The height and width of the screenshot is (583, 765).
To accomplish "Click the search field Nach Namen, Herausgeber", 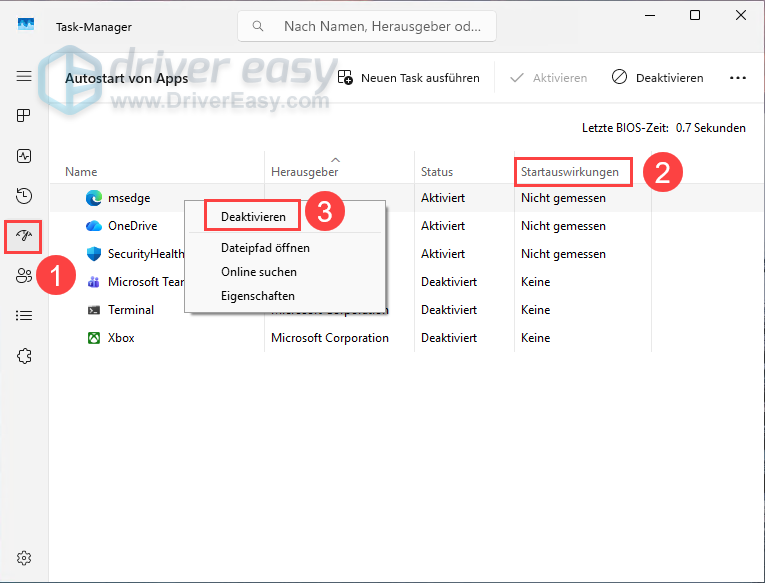I will 367,26.
